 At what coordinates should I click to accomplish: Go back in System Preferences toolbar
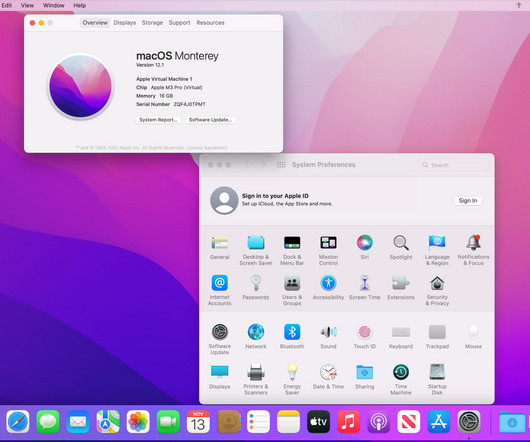click(x=247, y=165)
